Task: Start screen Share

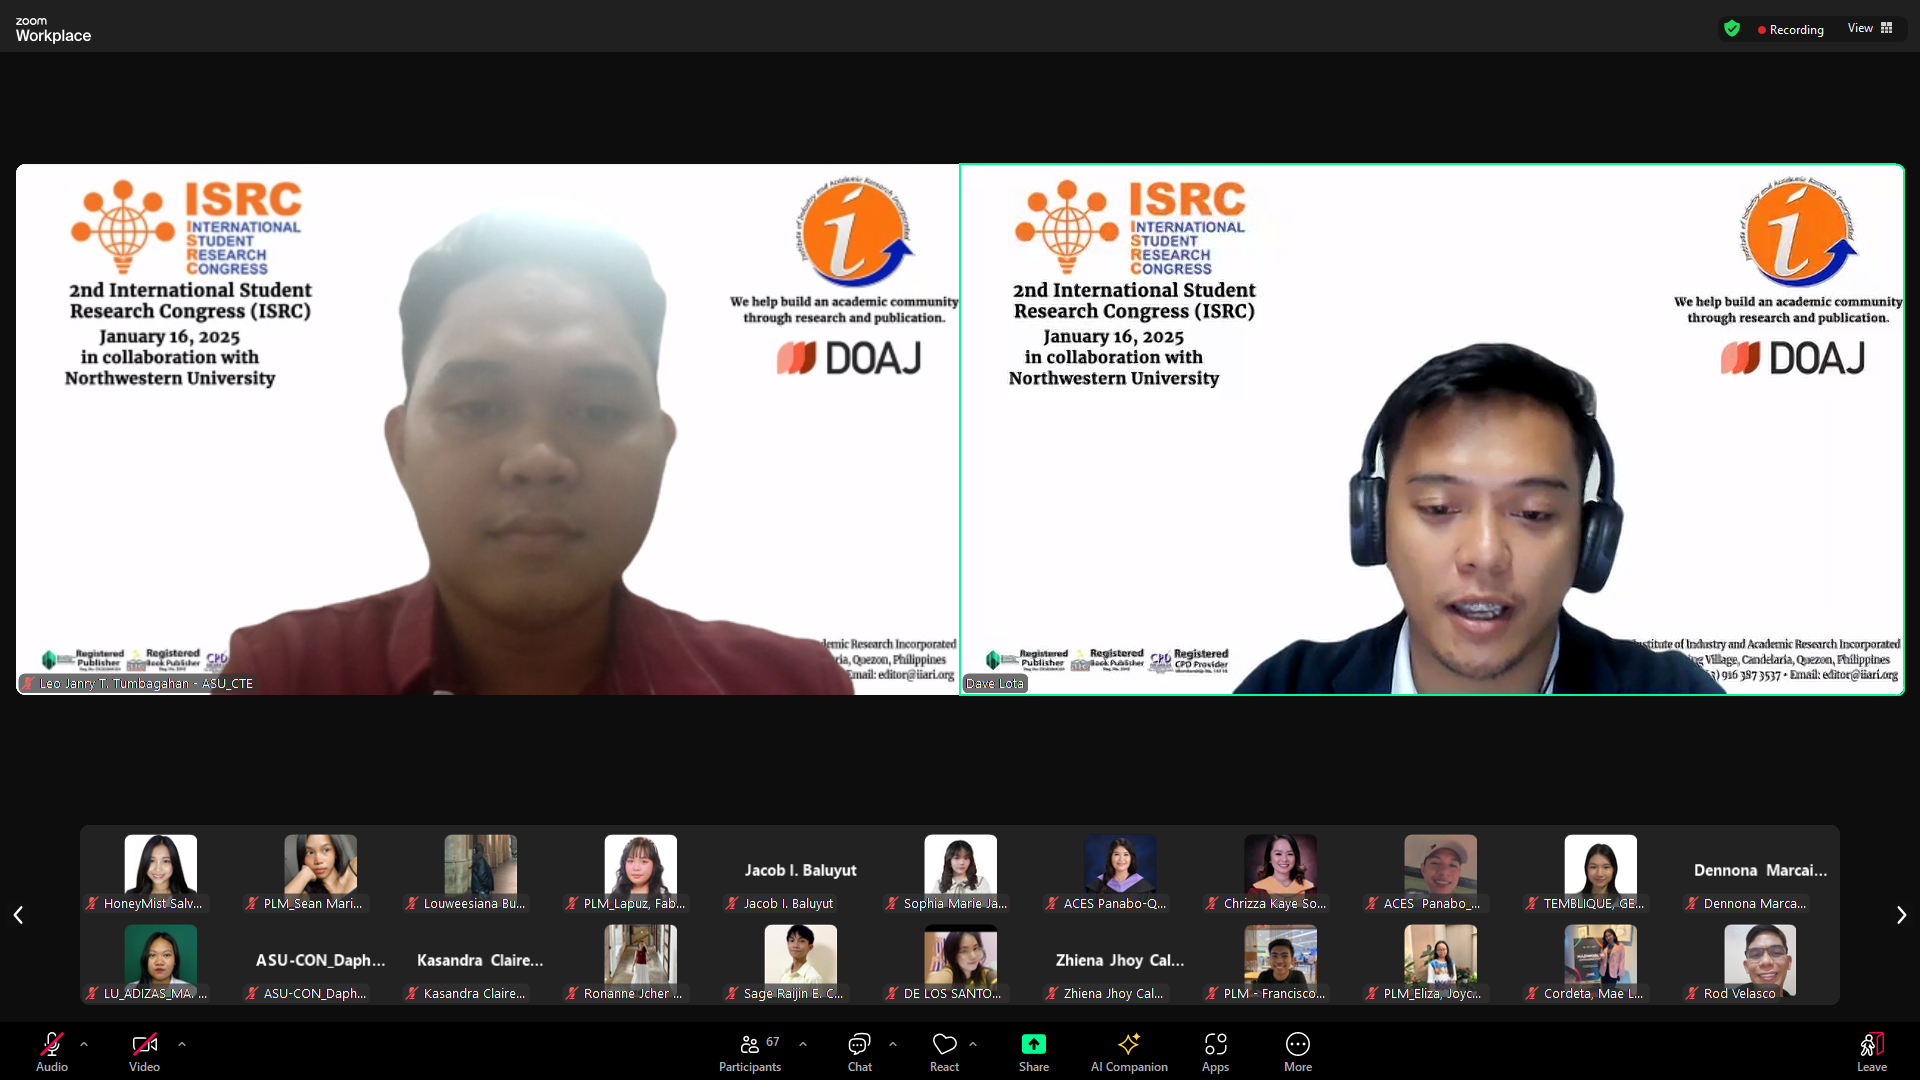Action: (1033, 1045)
